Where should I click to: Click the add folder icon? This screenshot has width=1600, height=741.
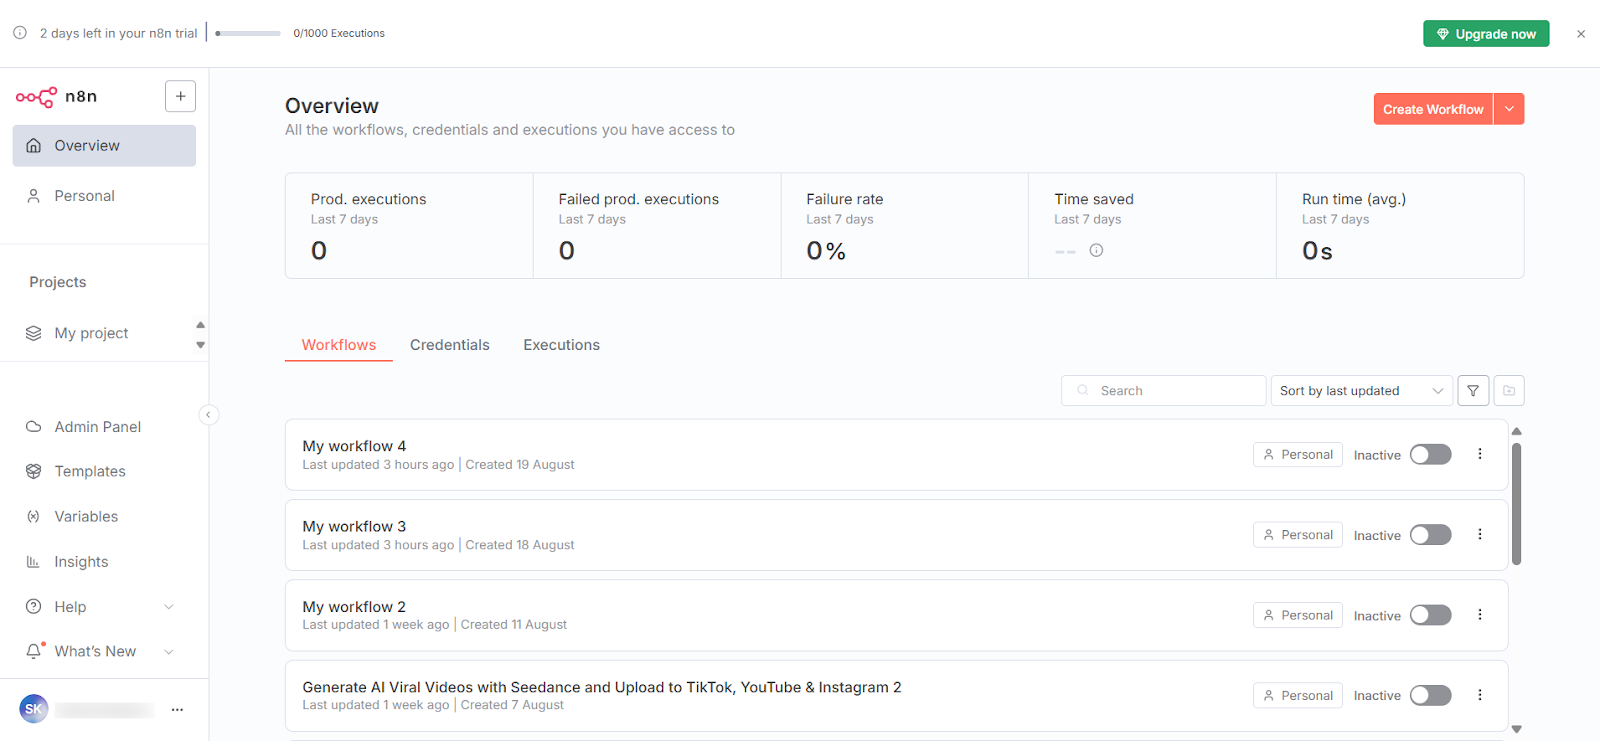[1509, 391]
